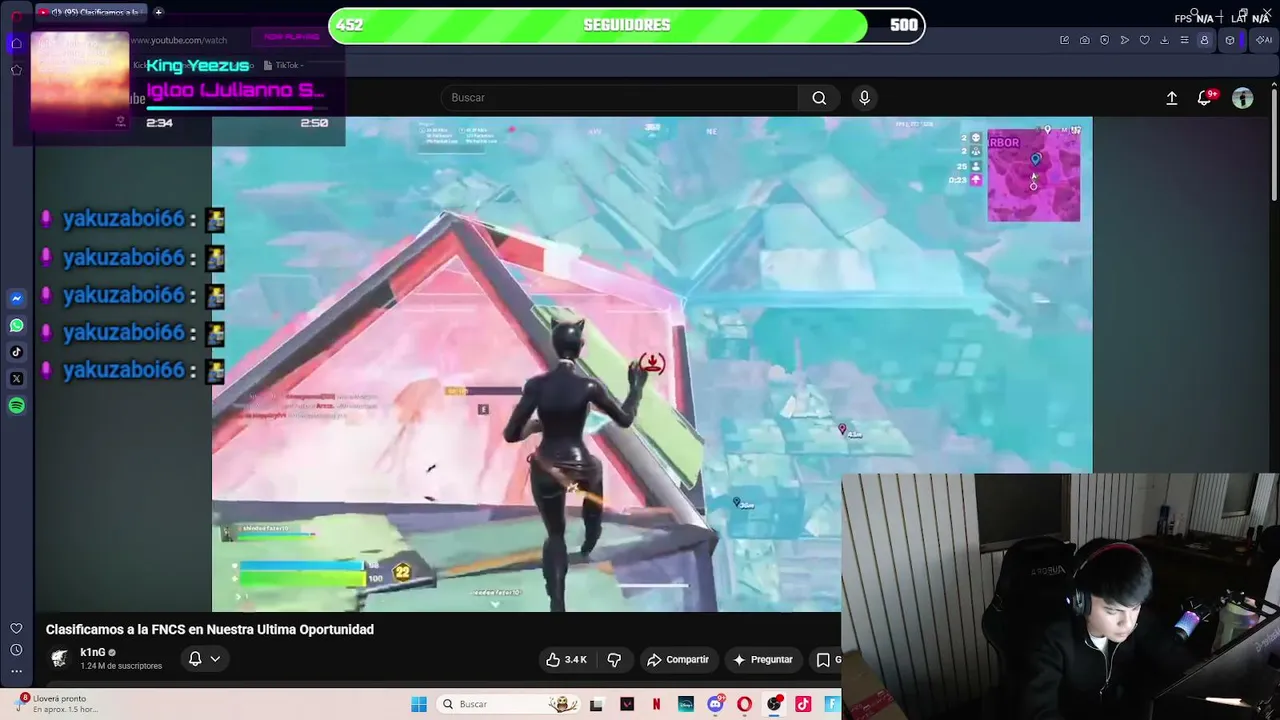Open the TikTok app on the taskbar
Viewport: 1280px width, 720px height.
803,704
